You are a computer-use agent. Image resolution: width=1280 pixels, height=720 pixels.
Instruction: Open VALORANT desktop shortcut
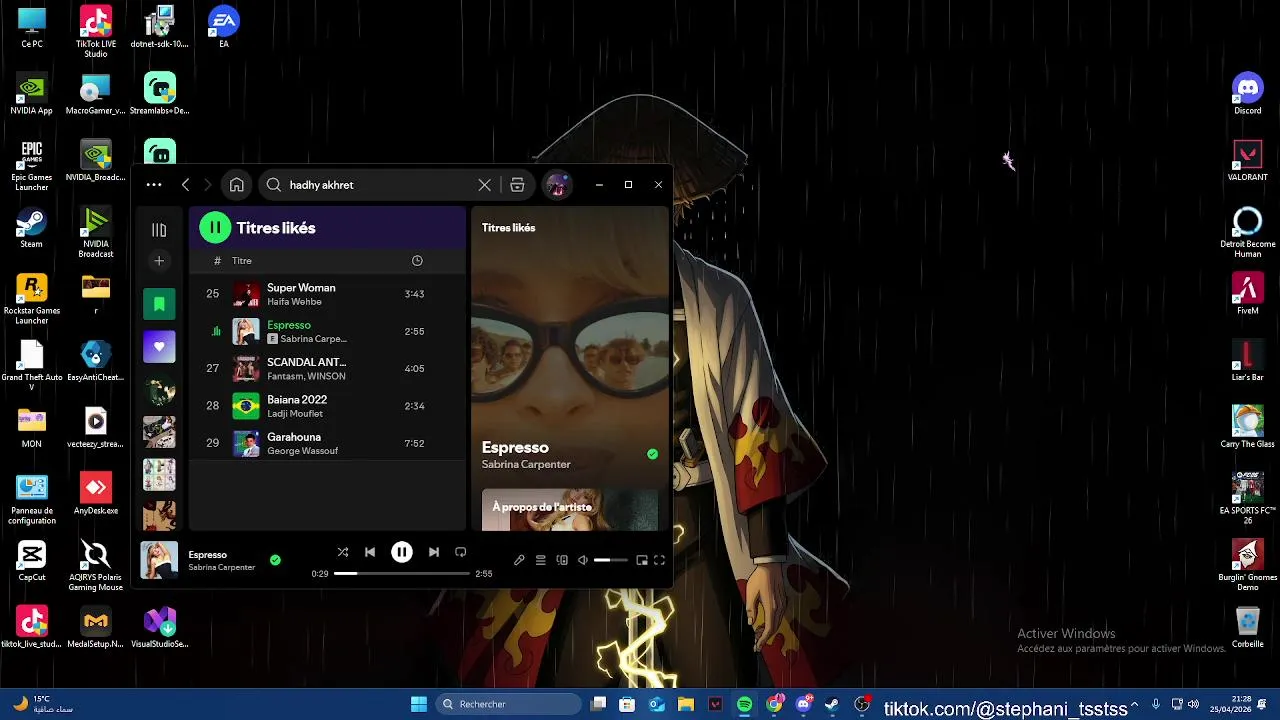(1248, 160)
